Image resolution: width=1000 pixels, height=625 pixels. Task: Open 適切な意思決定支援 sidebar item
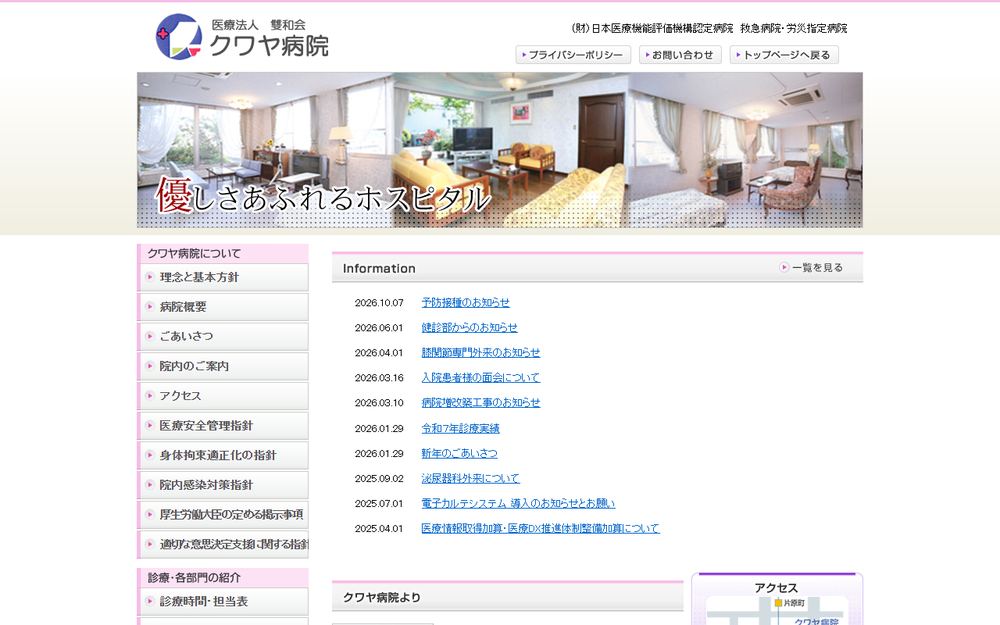[223, 544]
